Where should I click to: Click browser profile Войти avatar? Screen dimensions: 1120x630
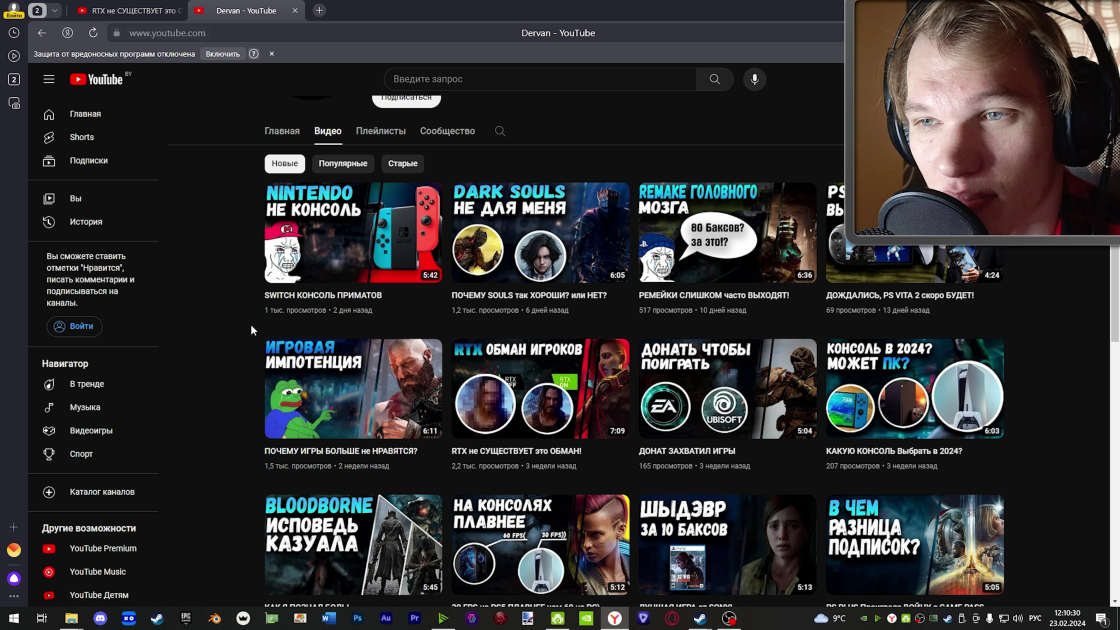coord(14,11)
